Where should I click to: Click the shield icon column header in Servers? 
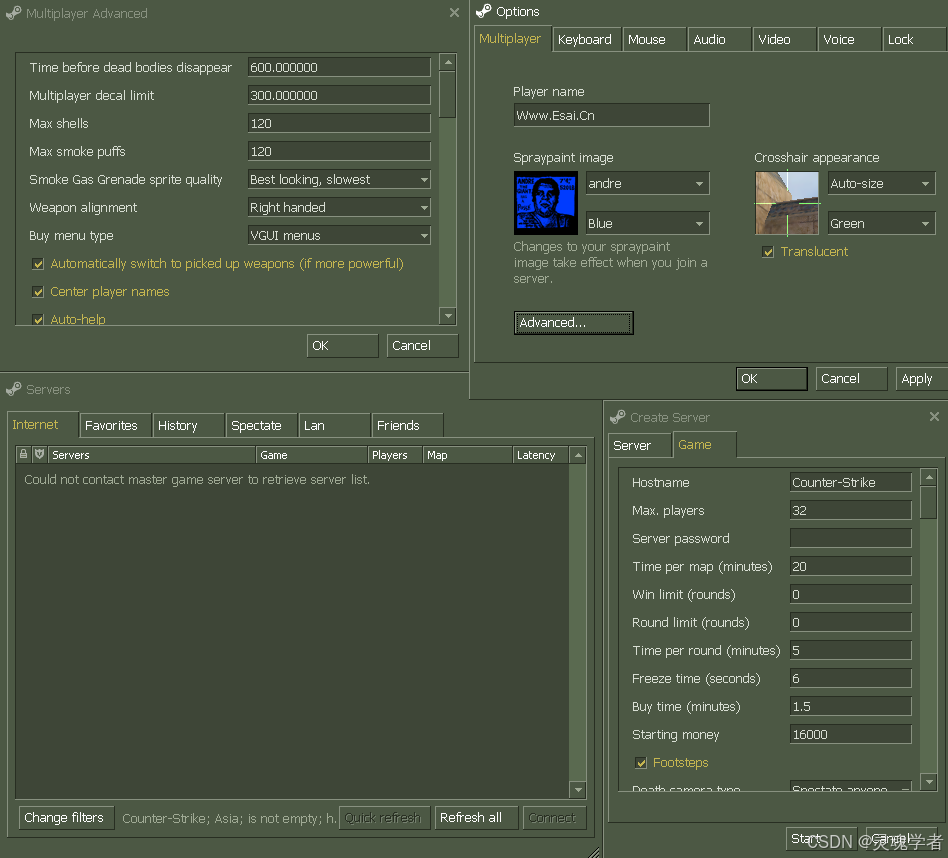(39, 454)
